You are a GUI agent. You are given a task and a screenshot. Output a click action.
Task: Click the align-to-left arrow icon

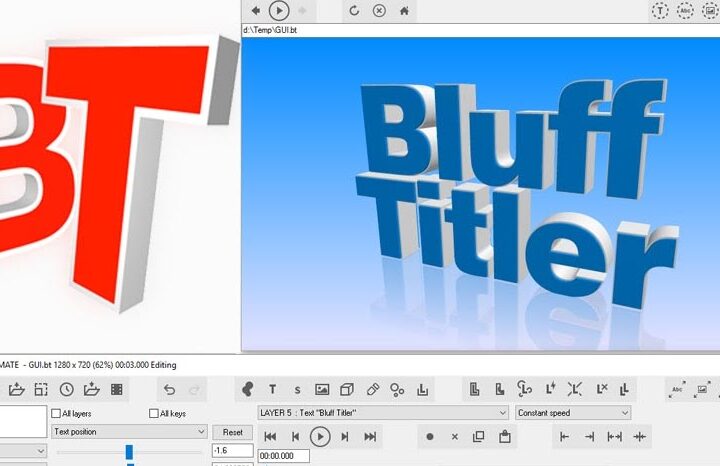point(564,437)
